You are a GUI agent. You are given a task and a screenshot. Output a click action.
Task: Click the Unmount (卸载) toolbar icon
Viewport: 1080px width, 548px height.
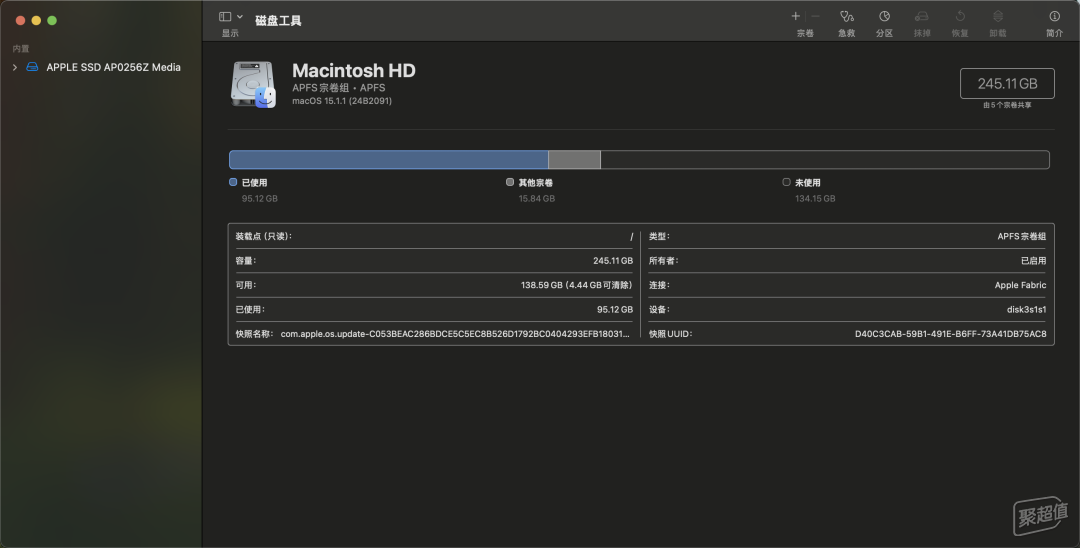997,16
